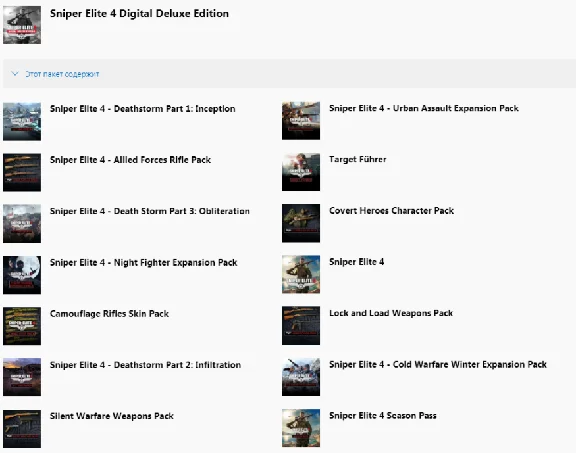Image resolution: width=576 pixels, height=453 pixels.
Task: Select "Sniper Elite 4 - Night Fighter Expansion Pack" title
Action: point(144,263)
